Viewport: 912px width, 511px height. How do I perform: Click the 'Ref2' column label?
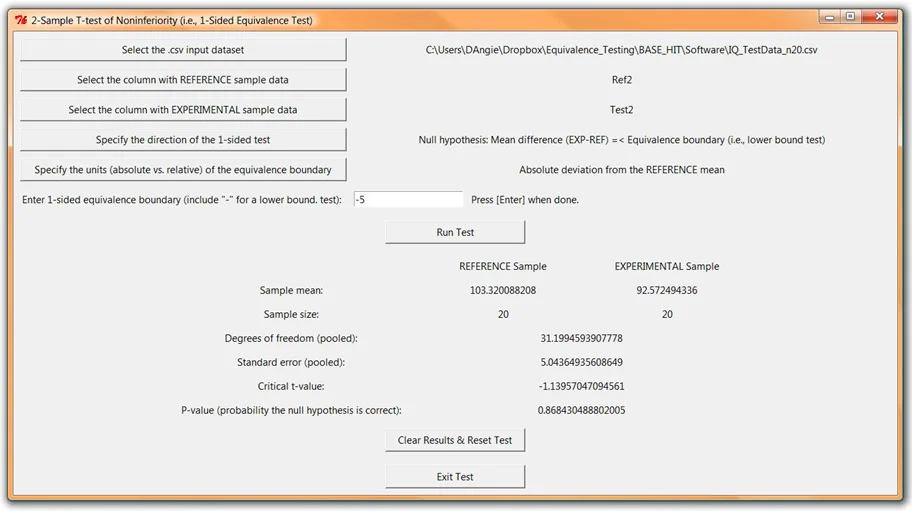tap(622, 80)
